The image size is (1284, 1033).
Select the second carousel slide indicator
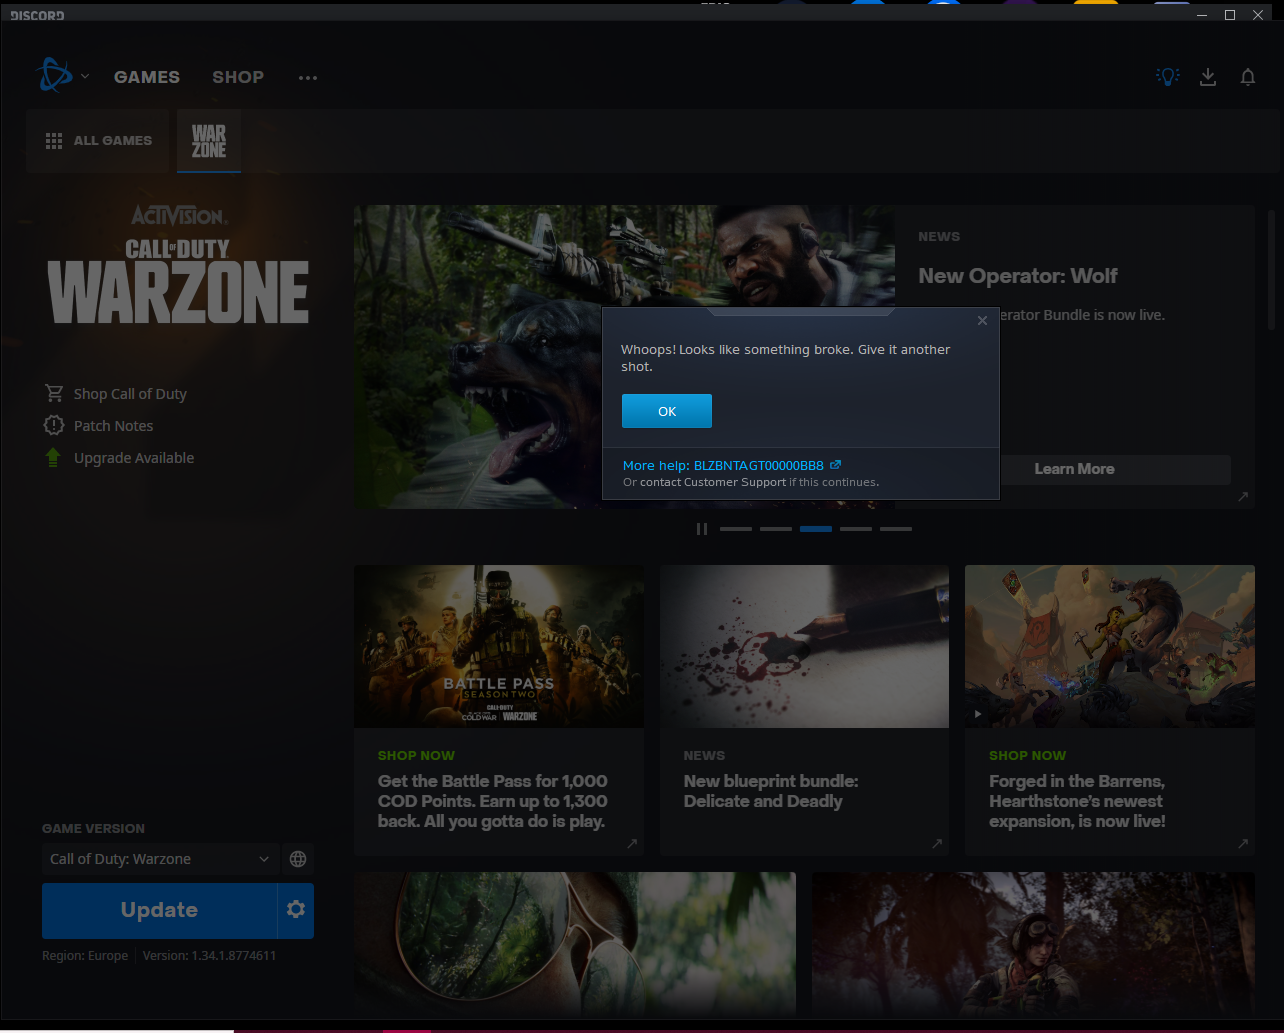776,529
